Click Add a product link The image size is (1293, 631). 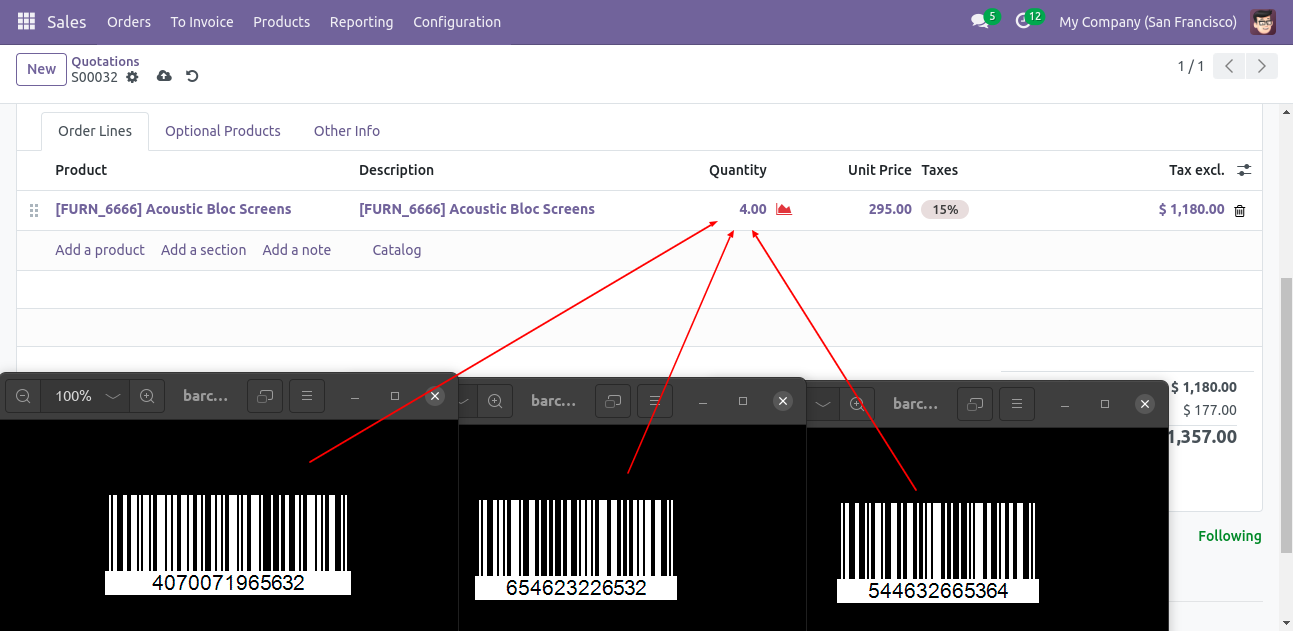point(100,250)
